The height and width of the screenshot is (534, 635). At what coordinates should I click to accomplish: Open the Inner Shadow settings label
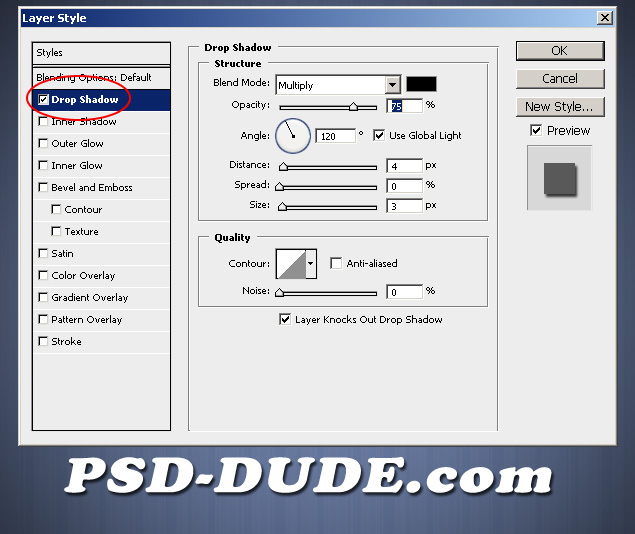84,121
